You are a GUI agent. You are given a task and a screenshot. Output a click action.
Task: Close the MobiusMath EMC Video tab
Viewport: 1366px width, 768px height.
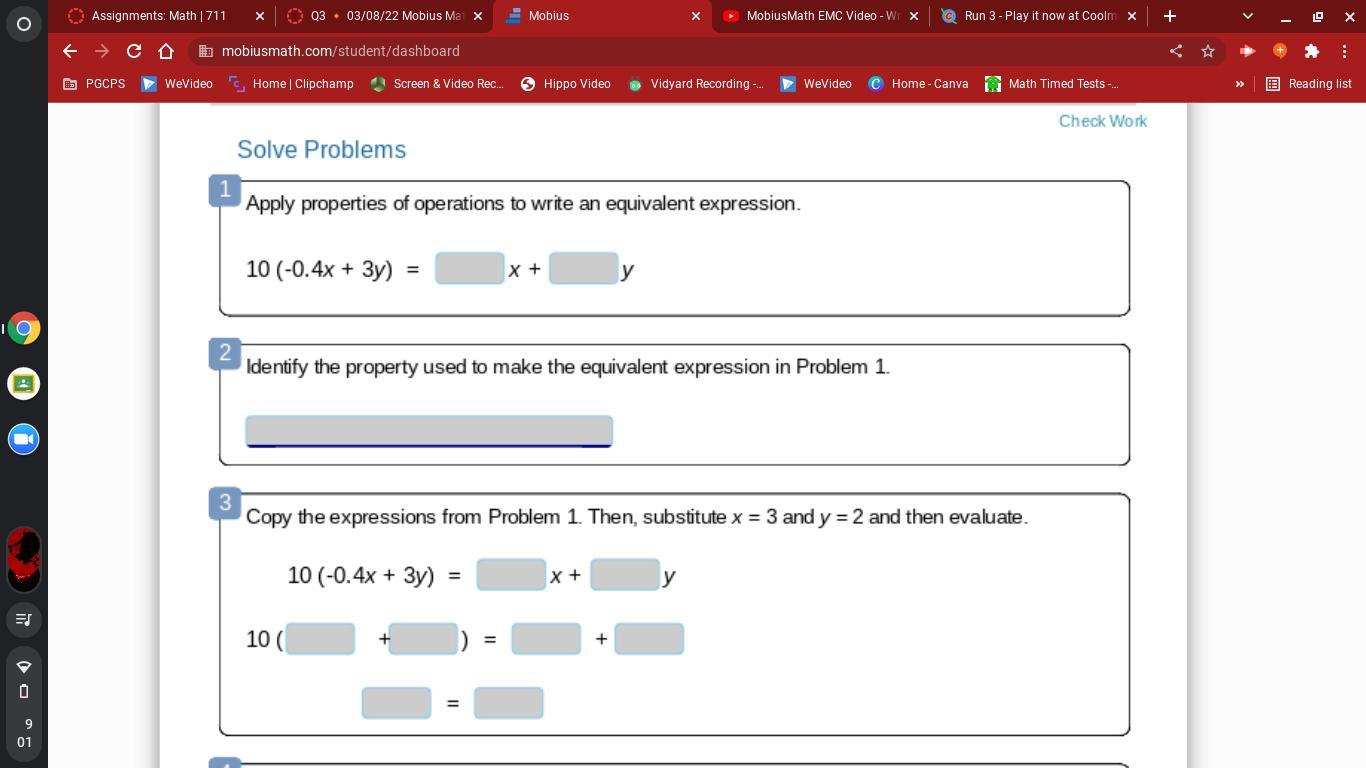point(914,16)
